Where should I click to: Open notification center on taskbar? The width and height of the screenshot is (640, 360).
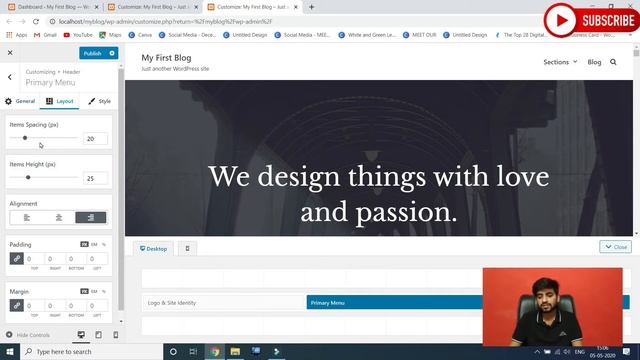tap(627, 351)
